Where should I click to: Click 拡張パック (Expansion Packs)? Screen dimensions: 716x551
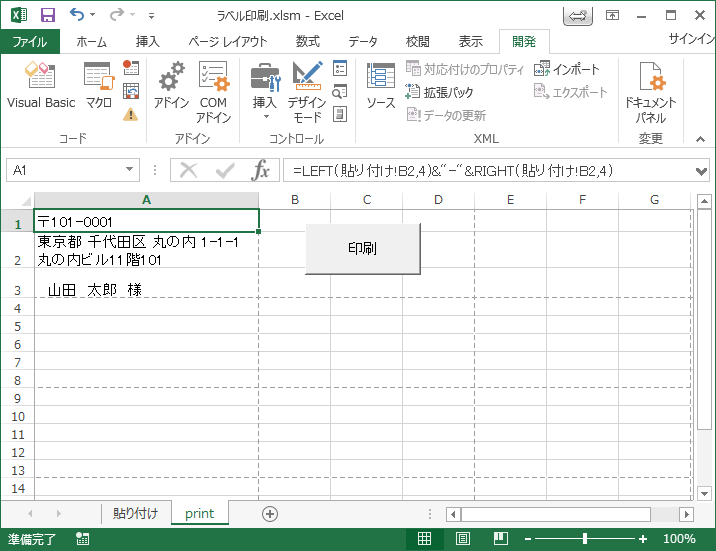[x=439, y=92]
